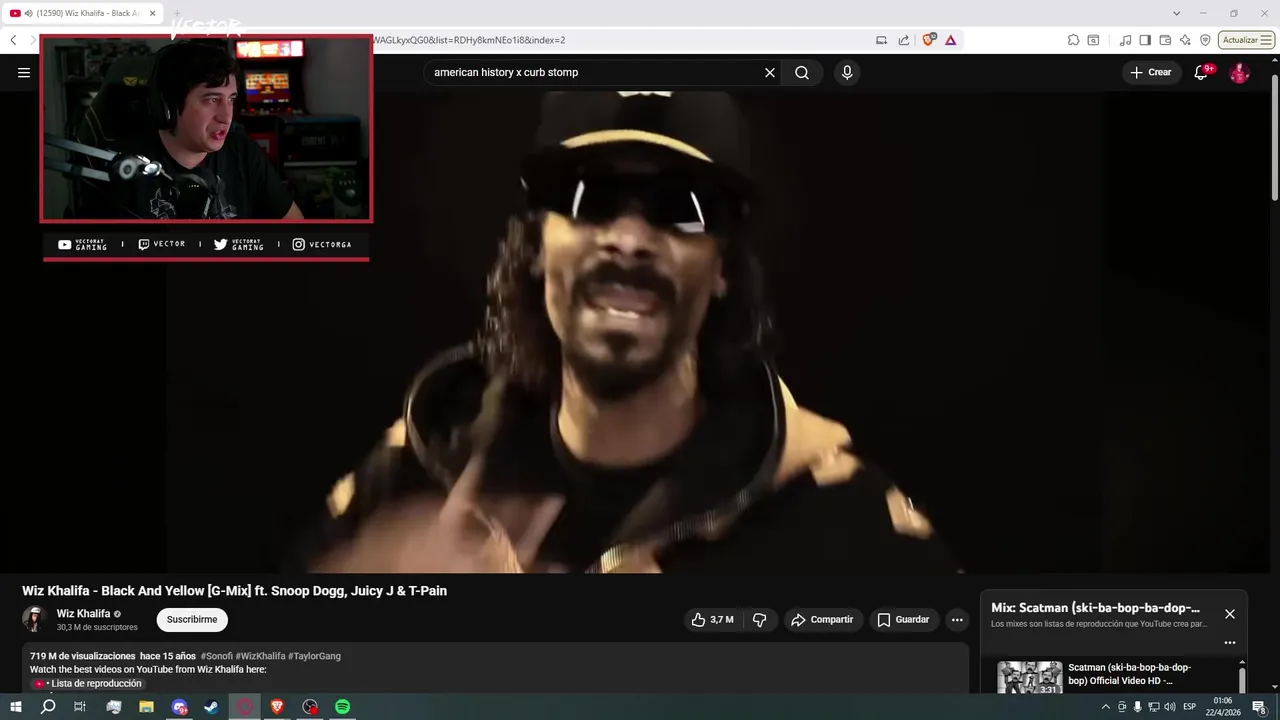The width and height of the screenshot is (1280, 720).
Task: Switch to Brave browser in taskbar
Action: point(277,707)
